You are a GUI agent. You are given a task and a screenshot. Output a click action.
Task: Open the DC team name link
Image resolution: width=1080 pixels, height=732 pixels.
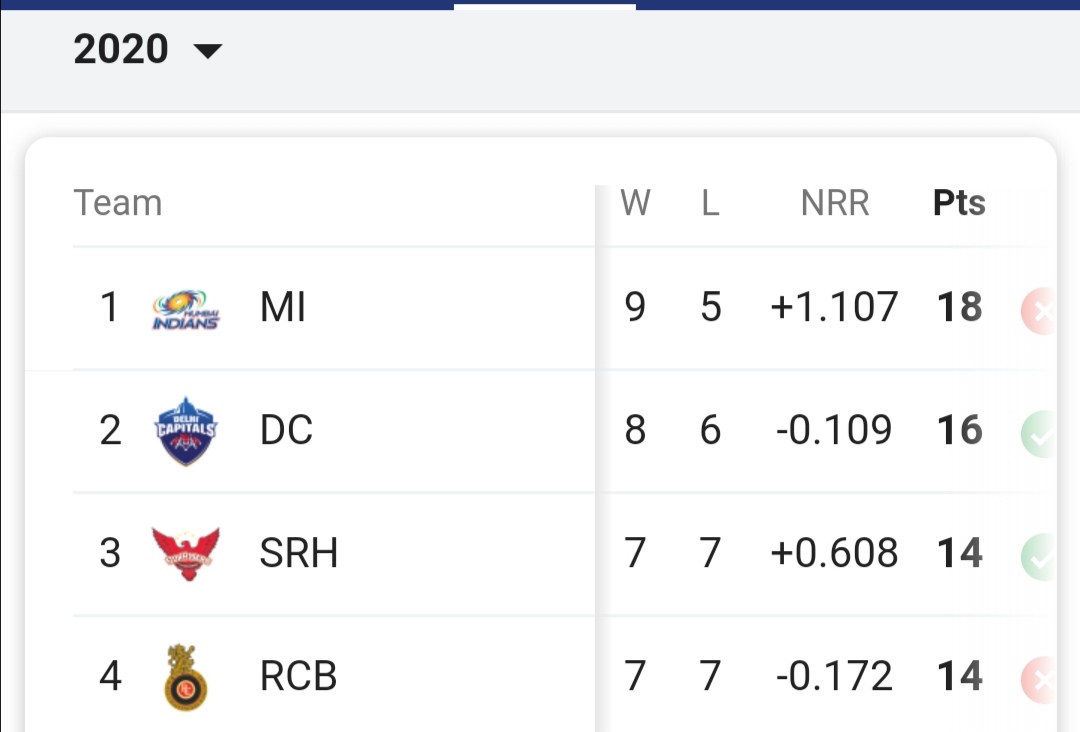[x=286, y=431]
